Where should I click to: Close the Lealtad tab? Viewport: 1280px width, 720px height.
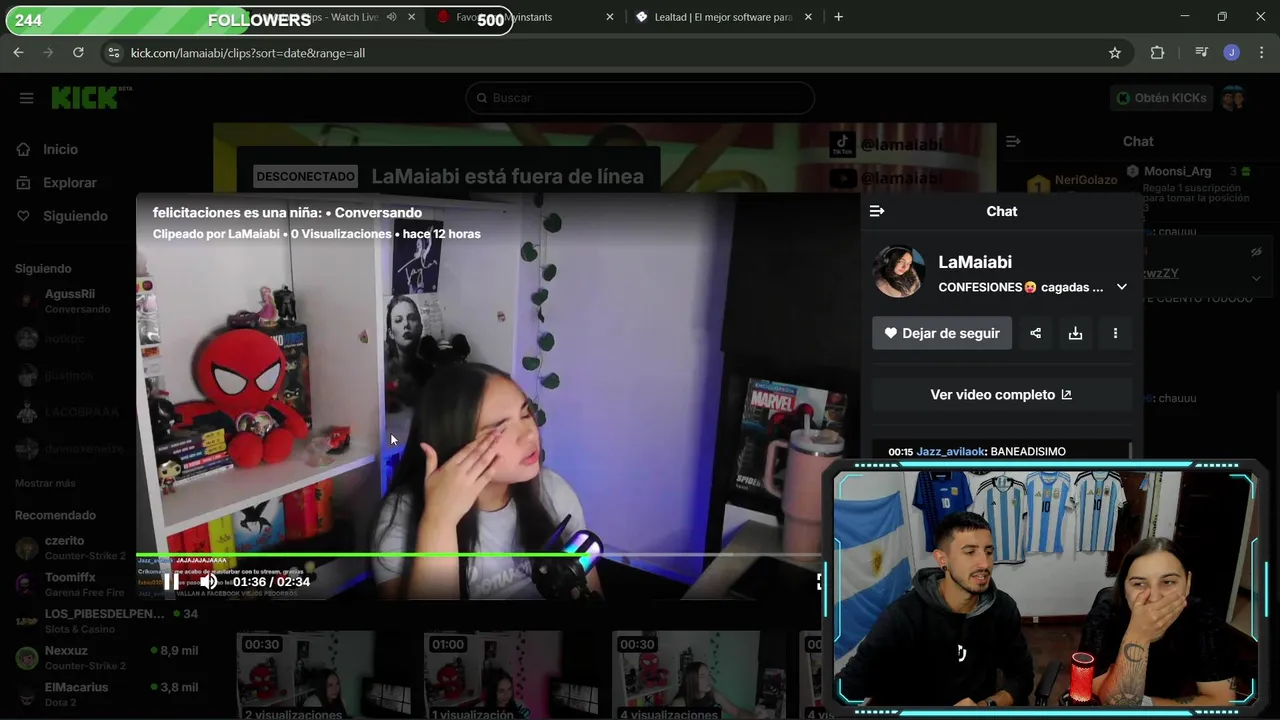click(808, 17)
